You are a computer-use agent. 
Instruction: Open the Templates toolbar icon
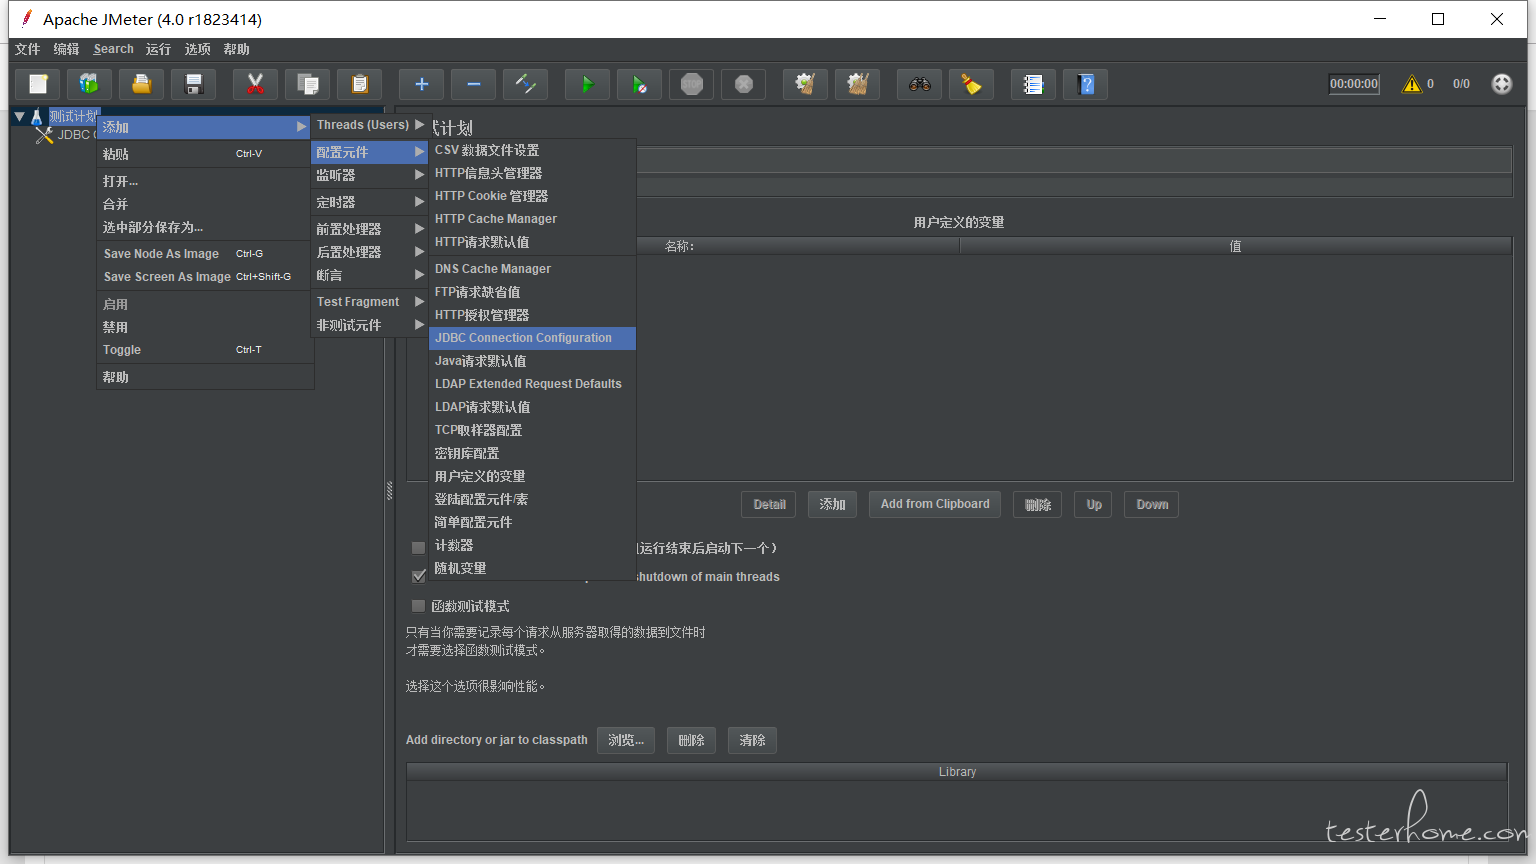coord(90,84)
